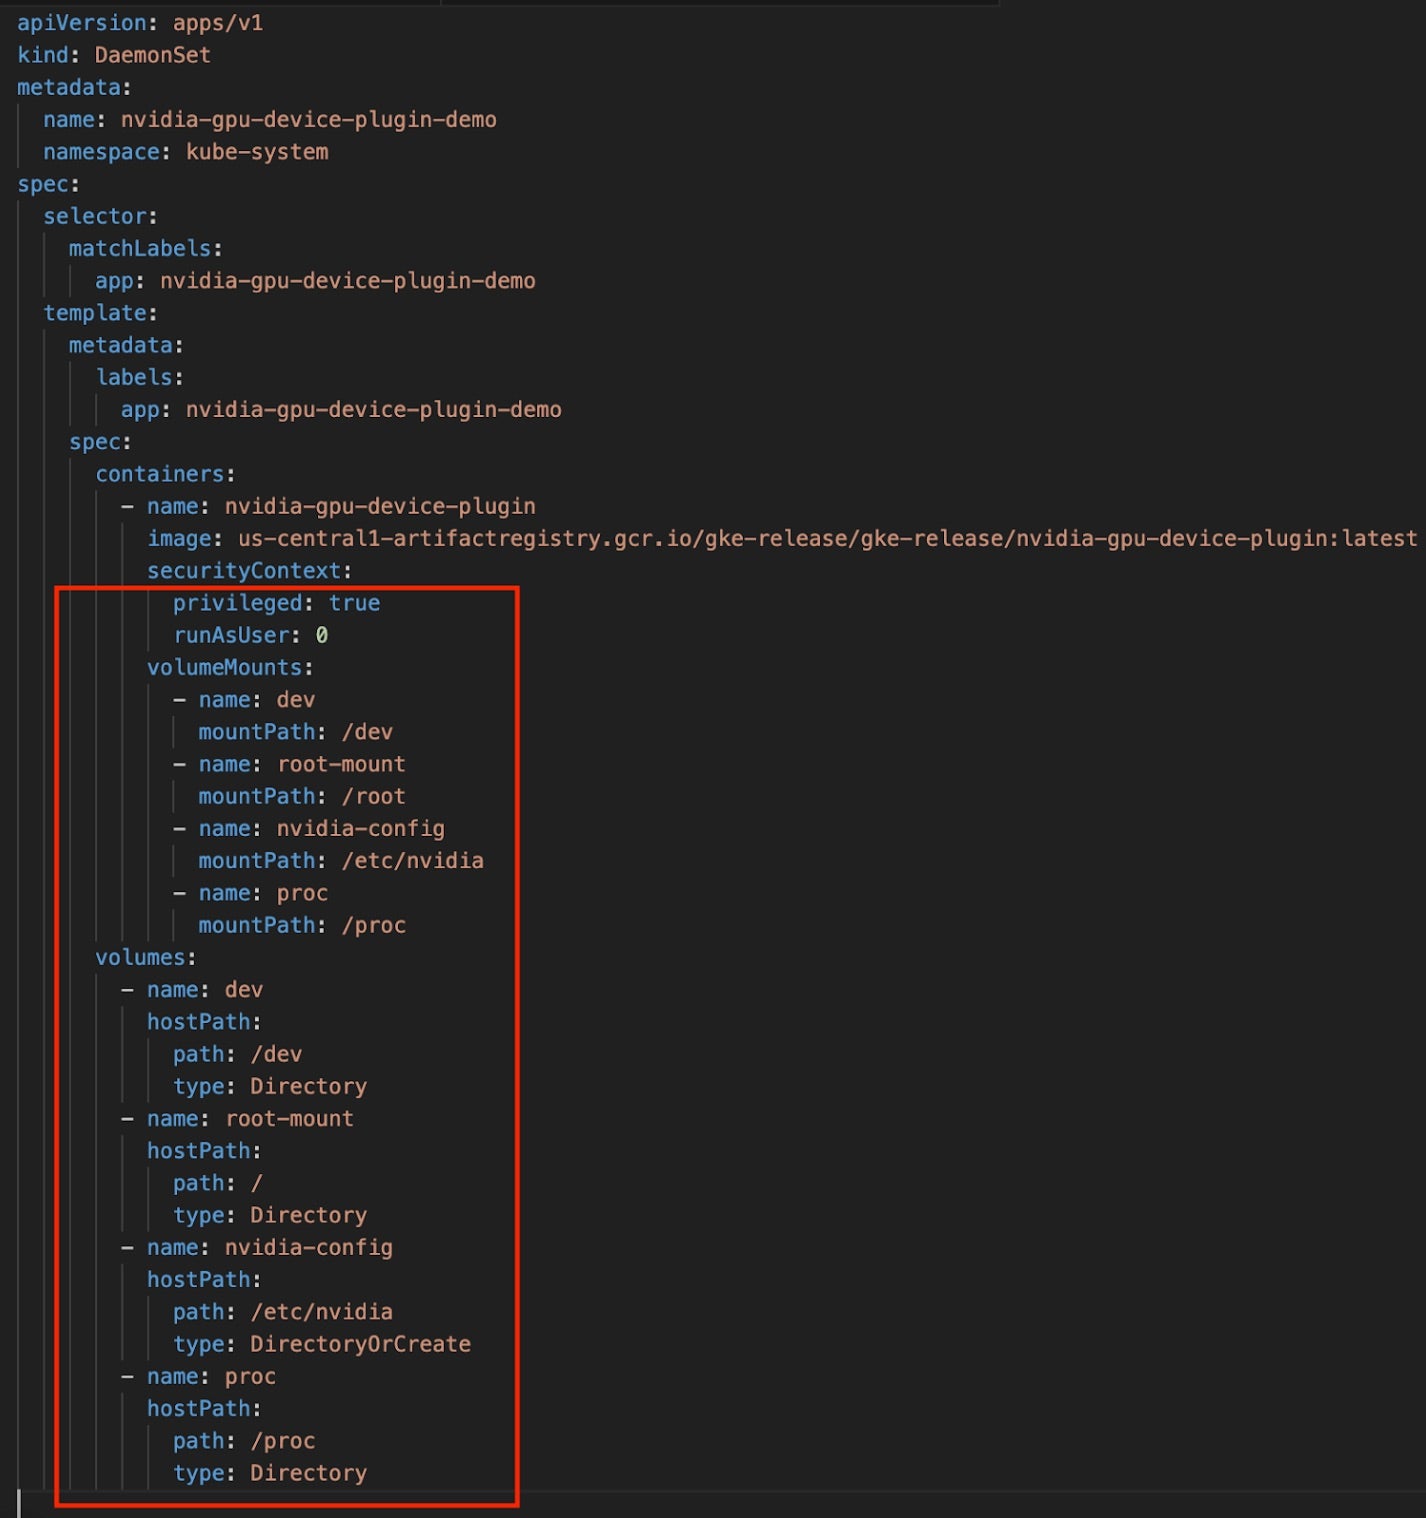Click the DaemonSet kind value
Viewport: 1426px width, 1518px height.
(152, 55)
